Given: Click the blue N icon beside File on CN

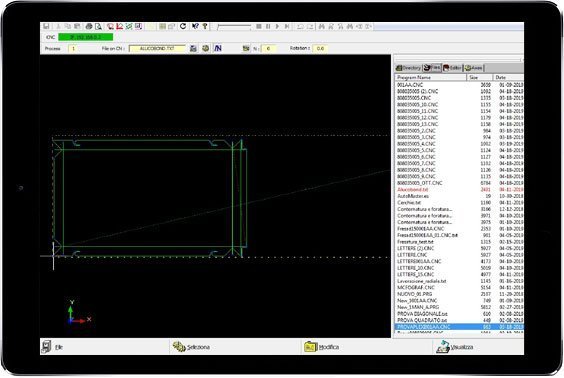Looking at the screenshot, I should (x=218, y=48).
